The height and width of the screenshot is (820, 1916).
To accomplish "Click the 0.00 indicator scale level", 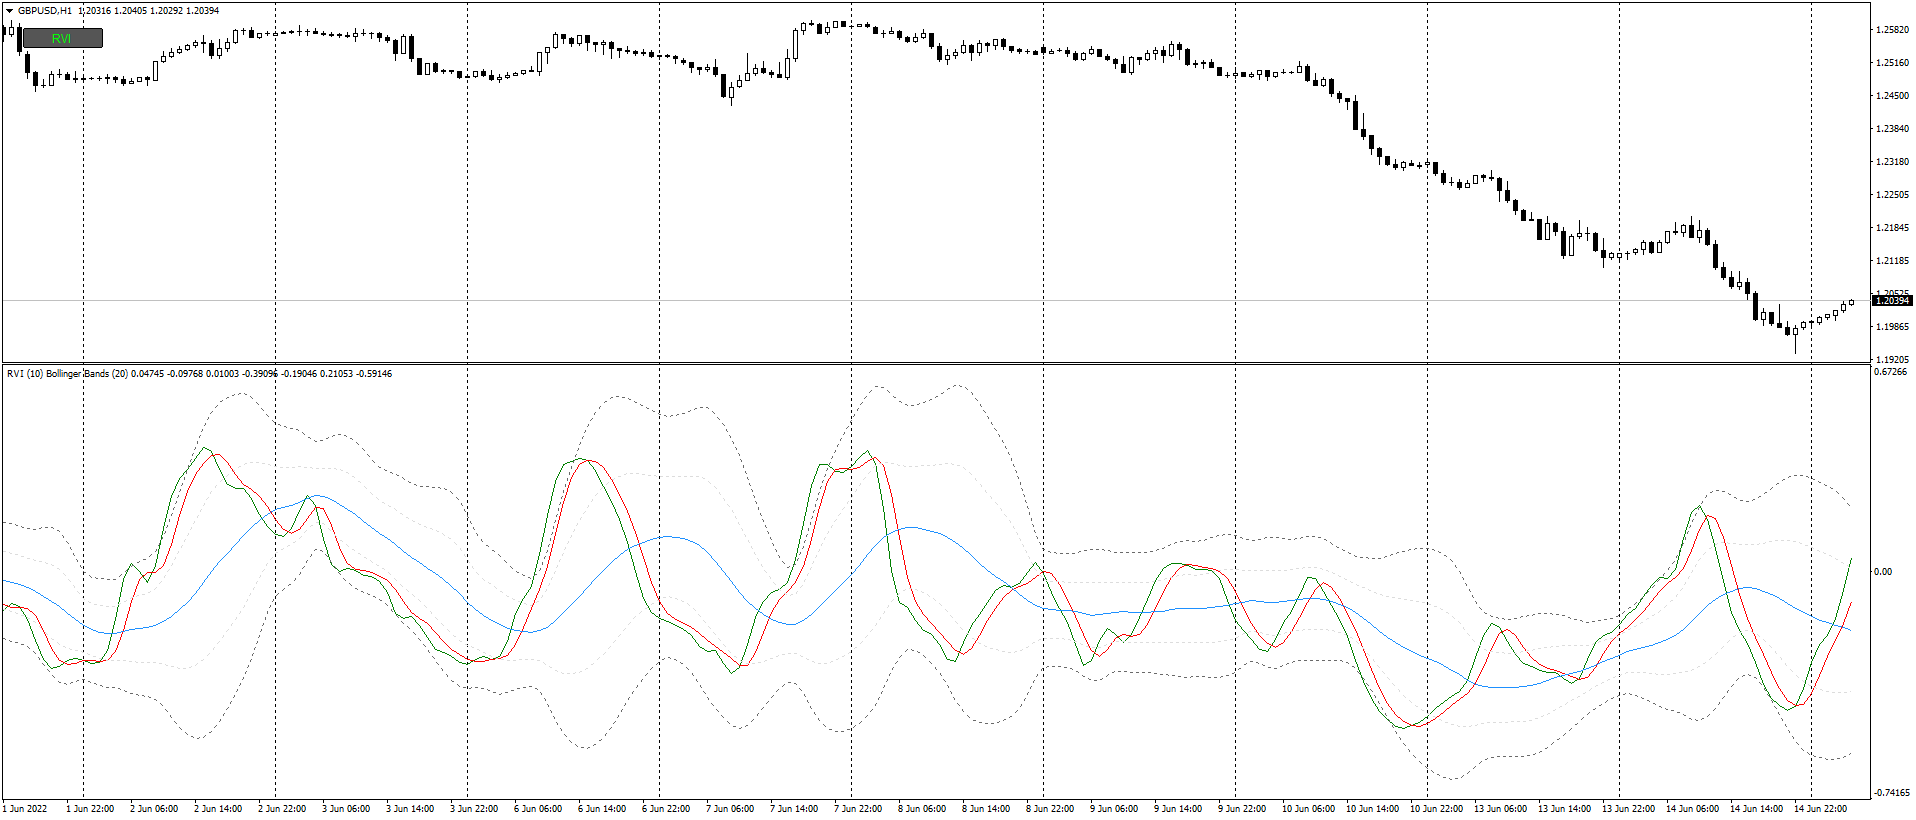I will [1883, 572].
